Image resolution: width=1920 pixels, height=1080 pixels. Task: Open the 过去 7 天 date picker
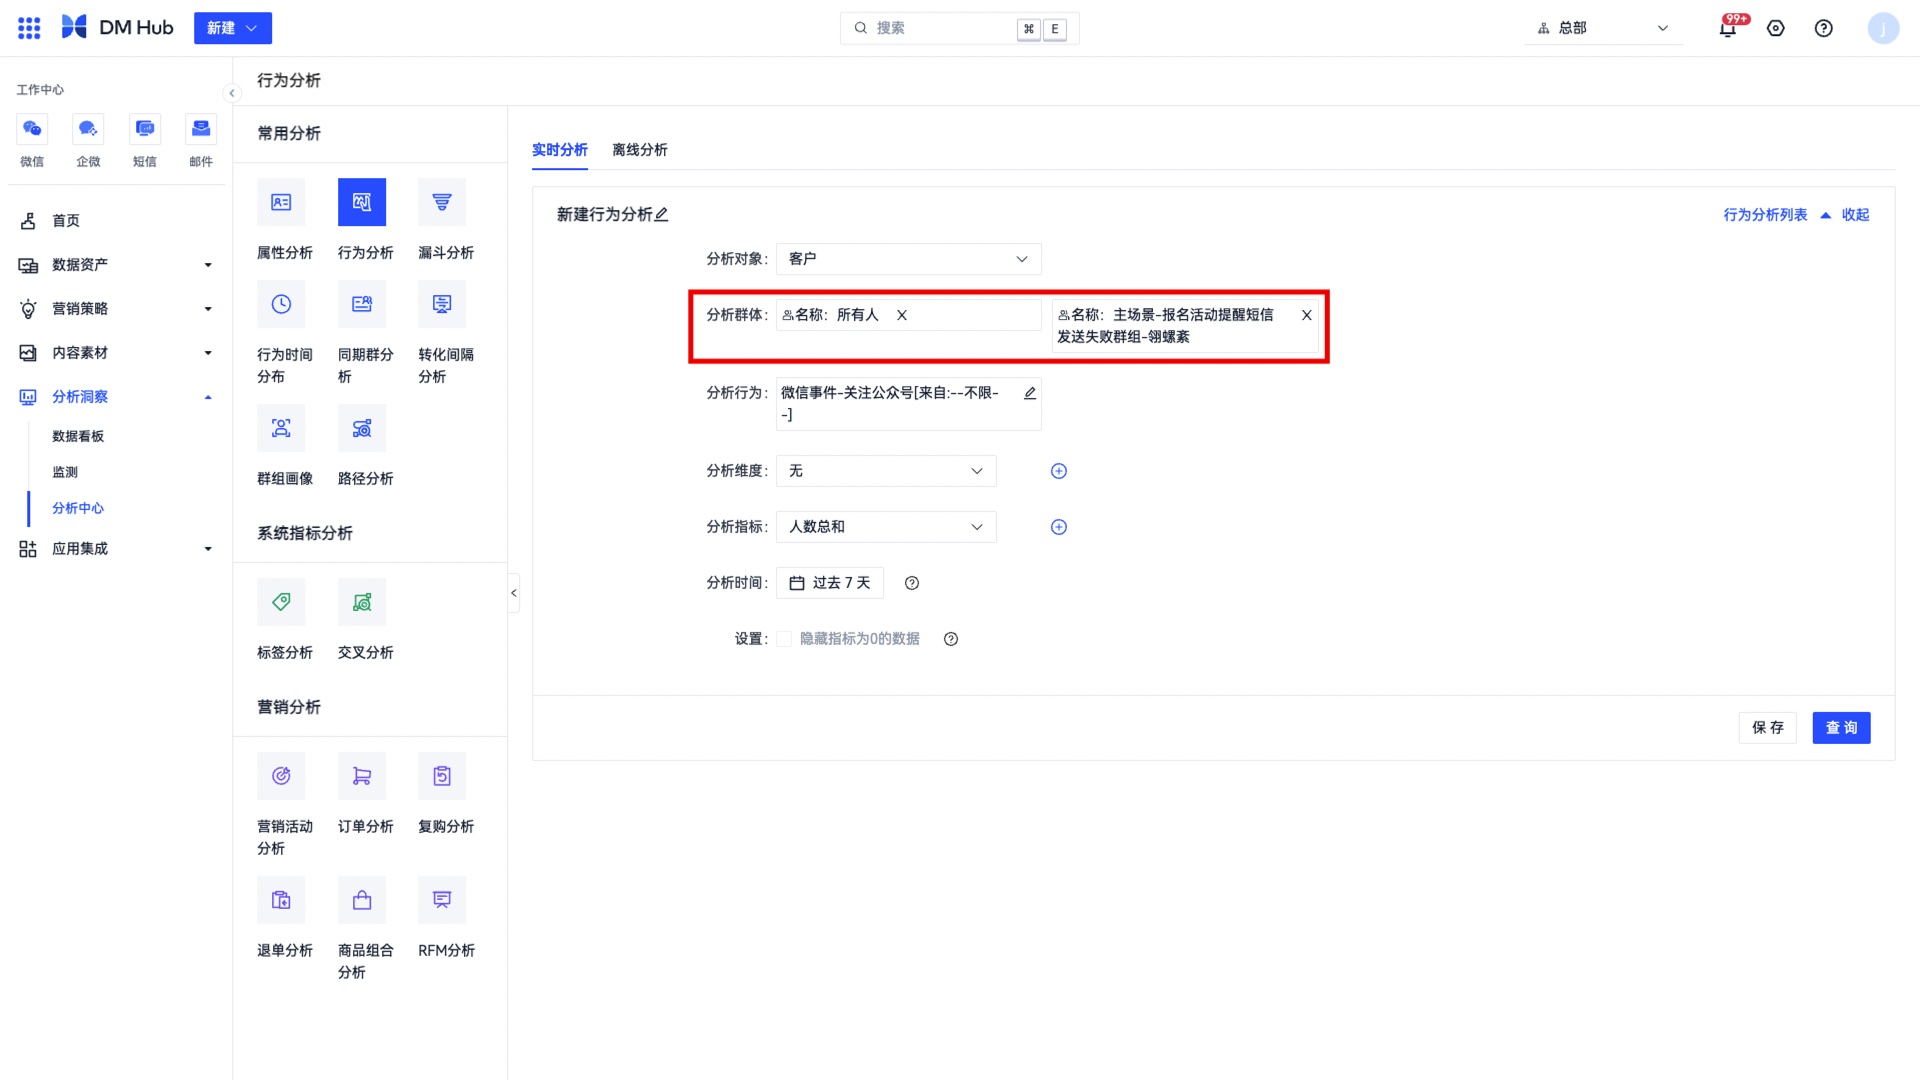coord(830,583)
